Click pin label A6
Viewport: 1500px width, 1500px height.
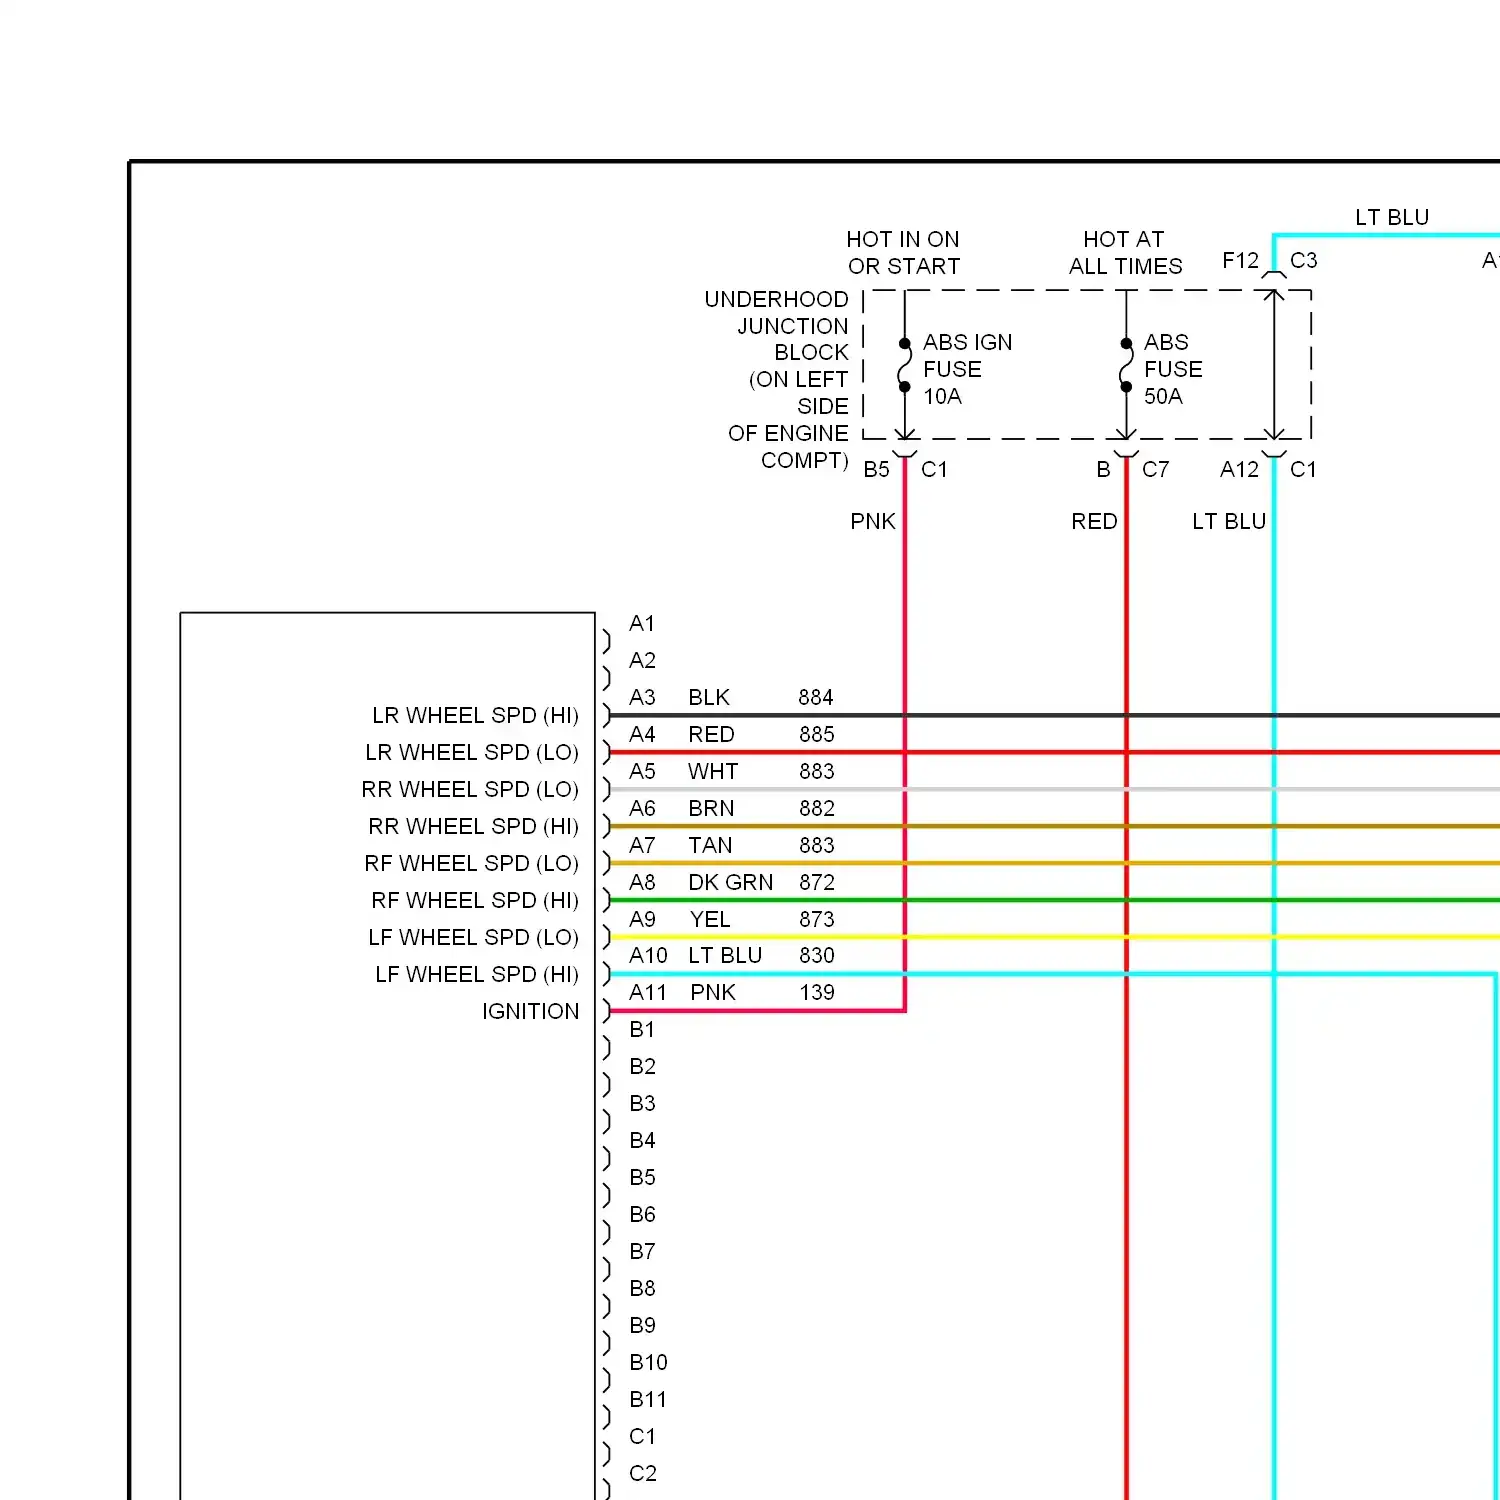point(642,809)
